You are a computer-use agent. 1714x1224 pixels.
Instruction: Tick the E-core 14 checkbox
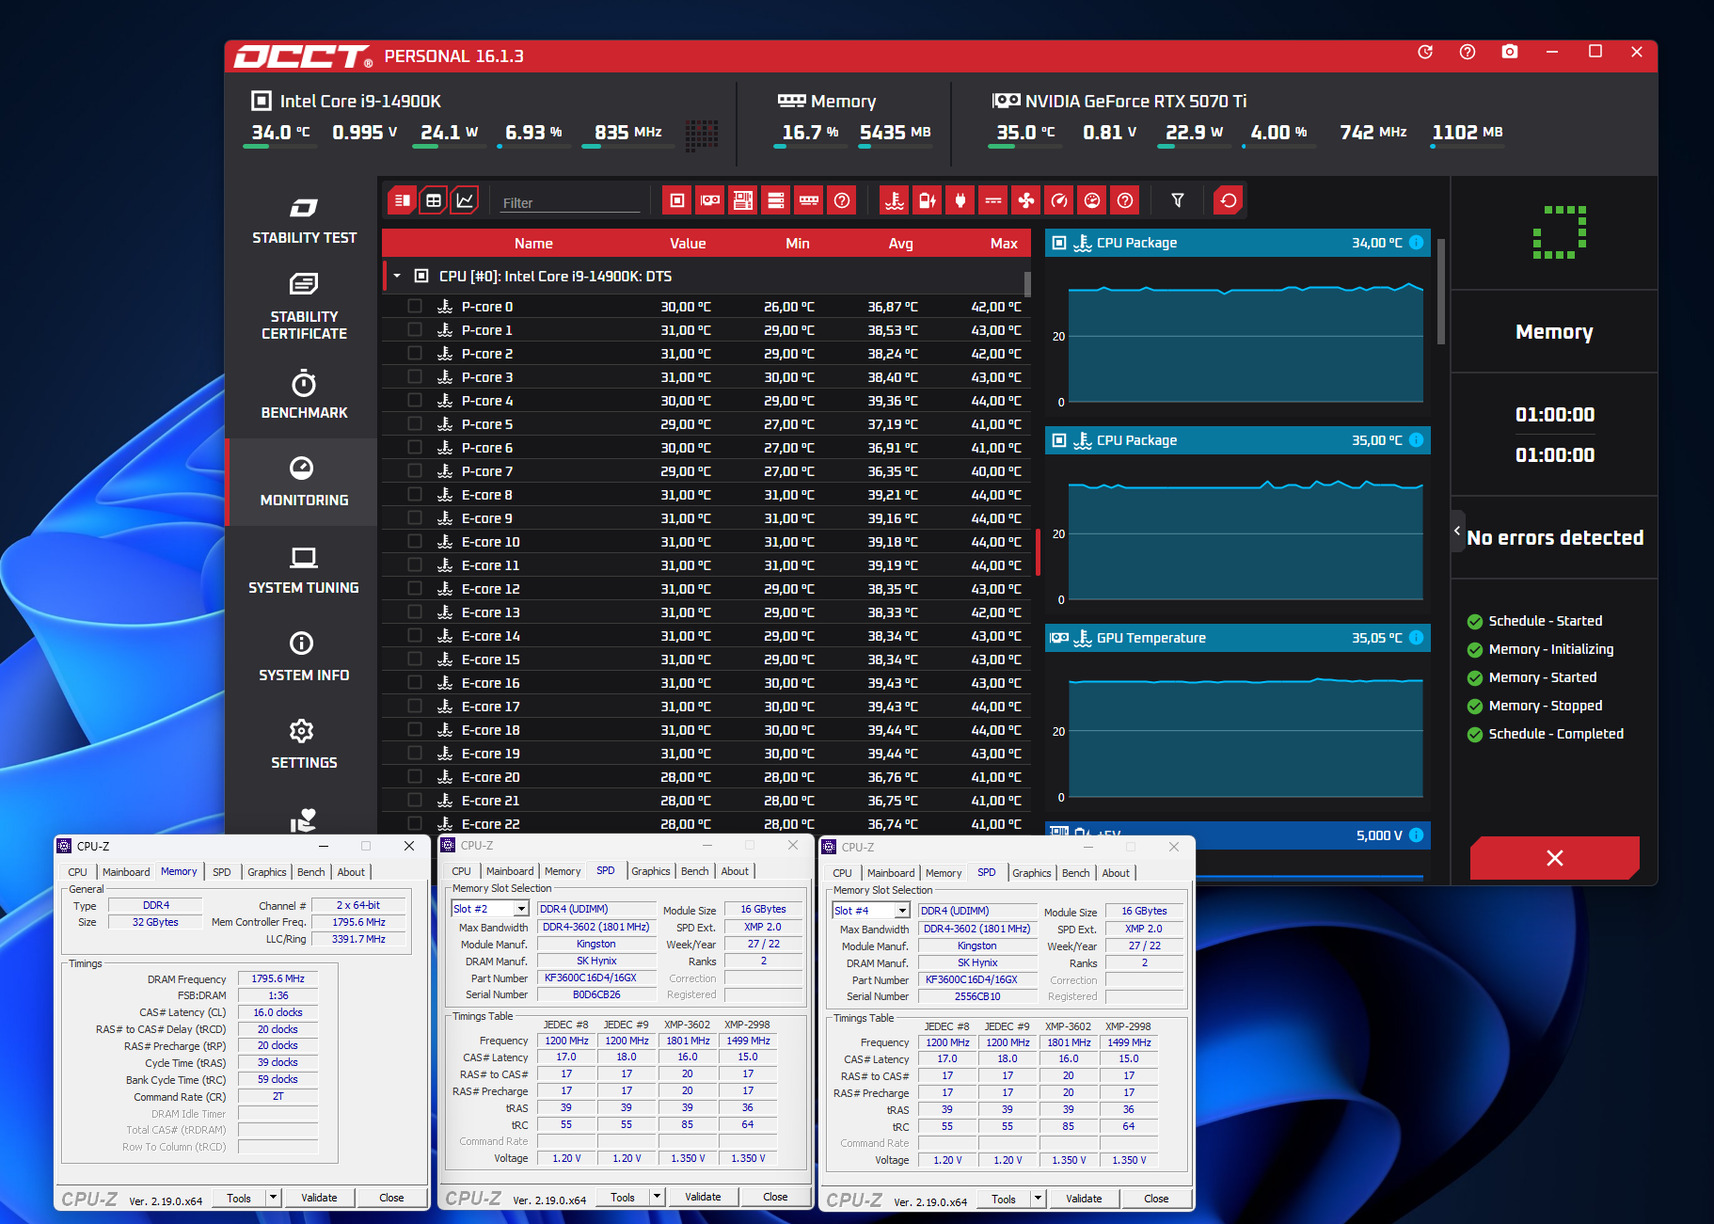(415, 636)
